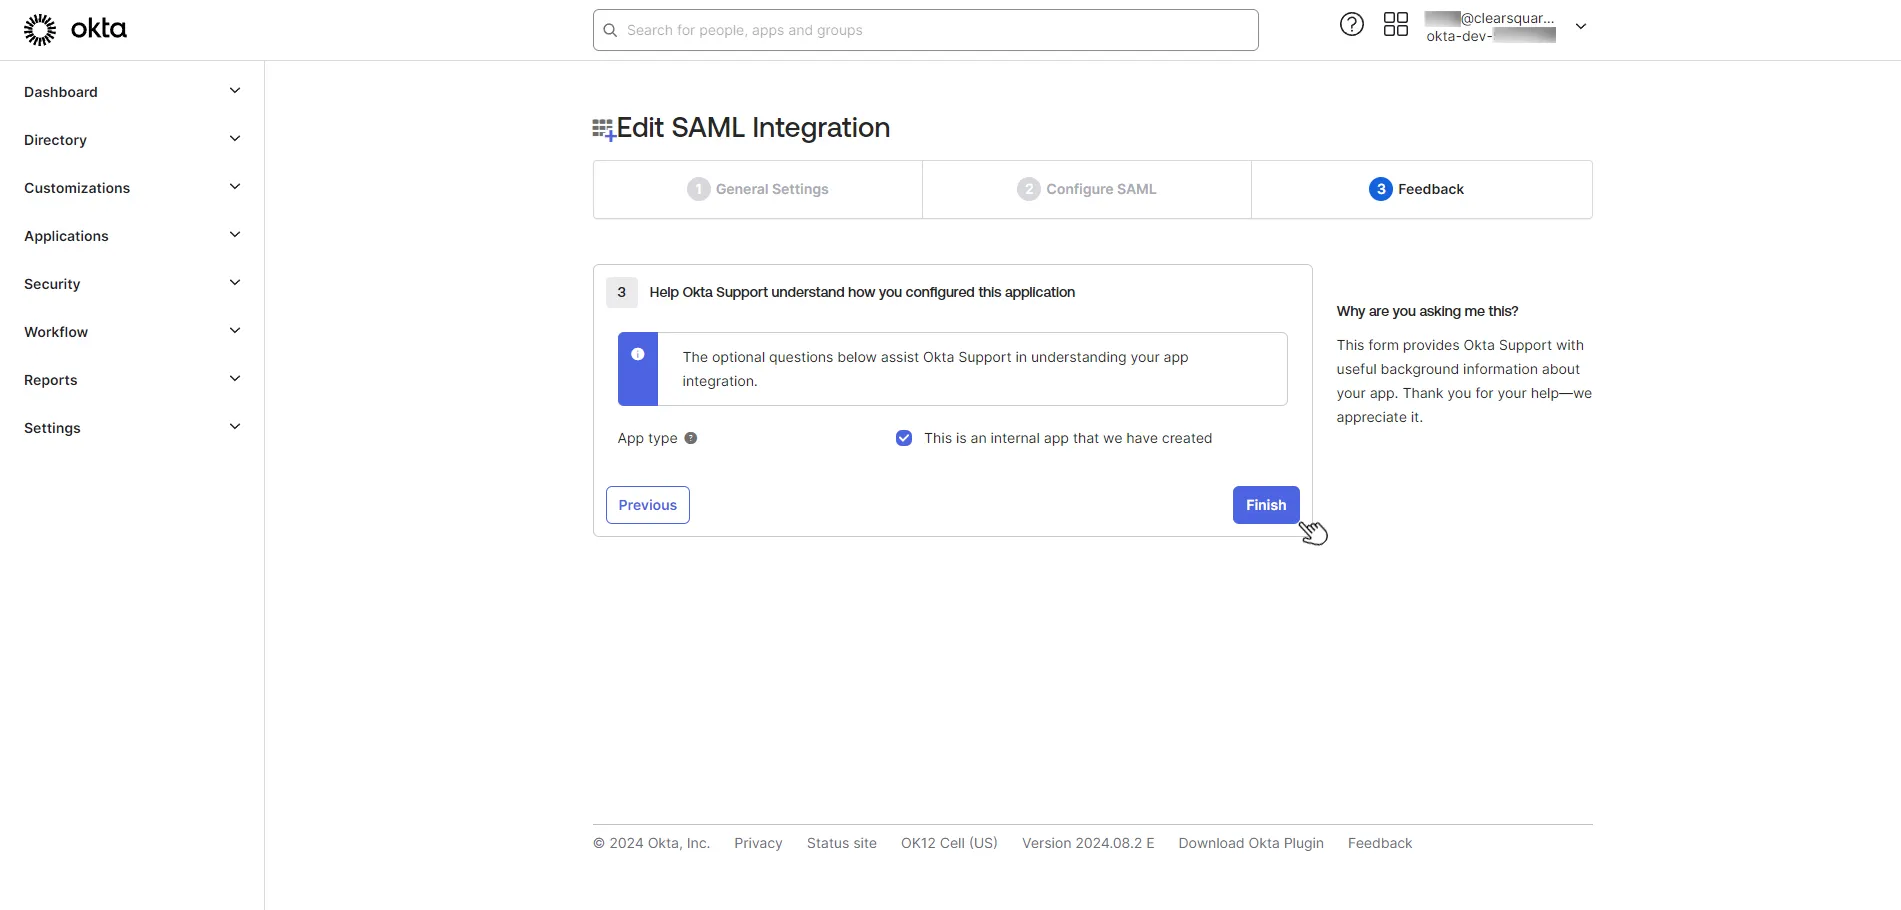
Task: Open Customizations in the sidebar
Action: [77, 188]
